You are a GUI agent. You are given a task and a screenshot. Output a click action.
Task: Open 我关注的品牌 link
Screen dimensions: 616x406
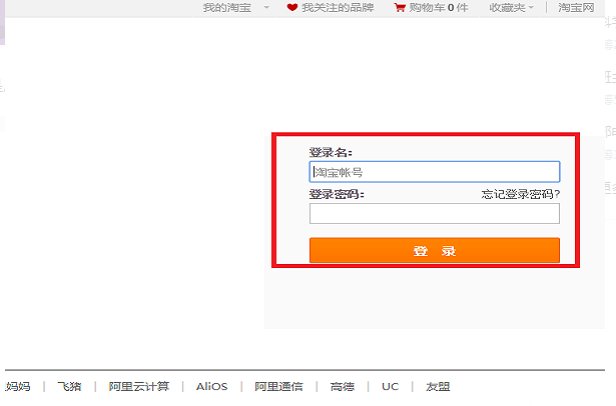(337, 7)
